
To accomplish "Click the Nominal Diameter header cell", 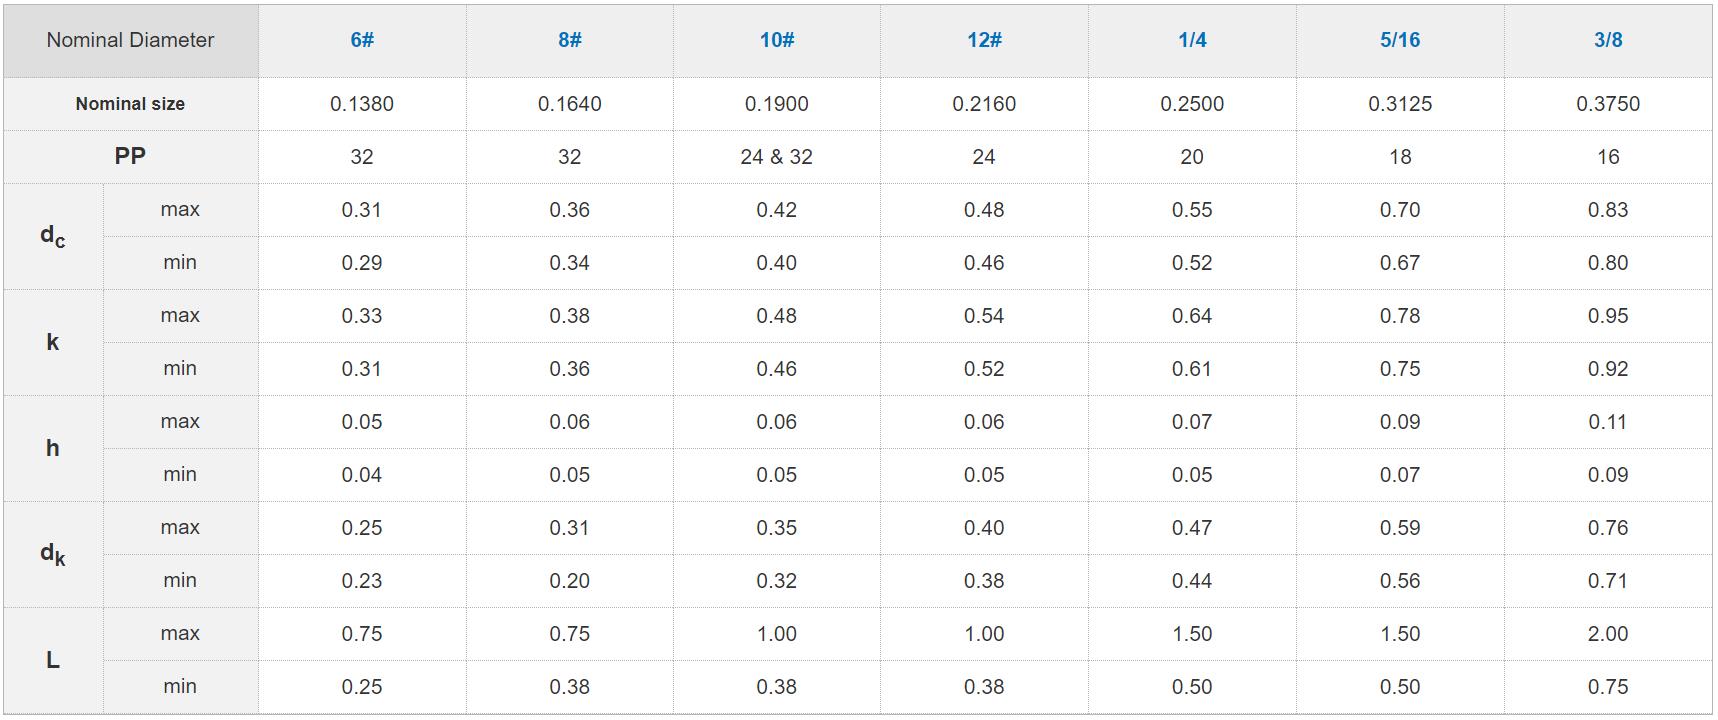I will tap(130, 40).
